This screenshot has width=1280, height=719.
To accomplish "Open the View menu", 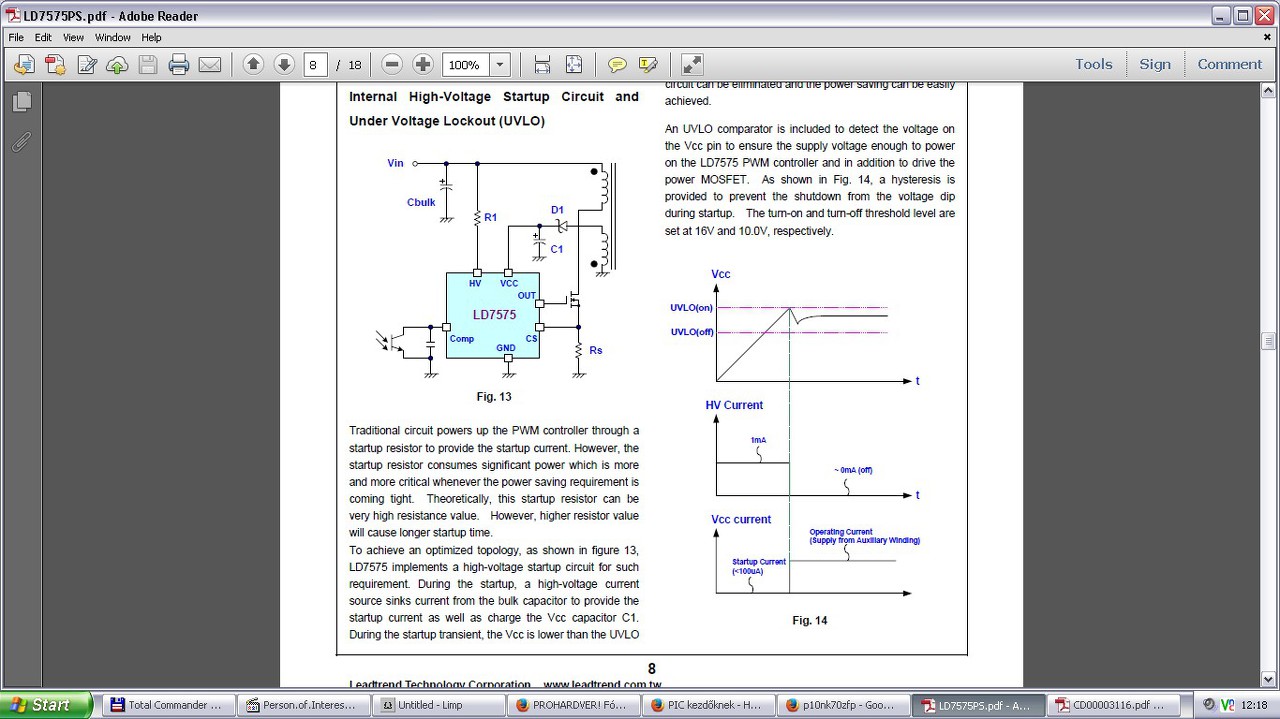I will click(x=73, y=37).
